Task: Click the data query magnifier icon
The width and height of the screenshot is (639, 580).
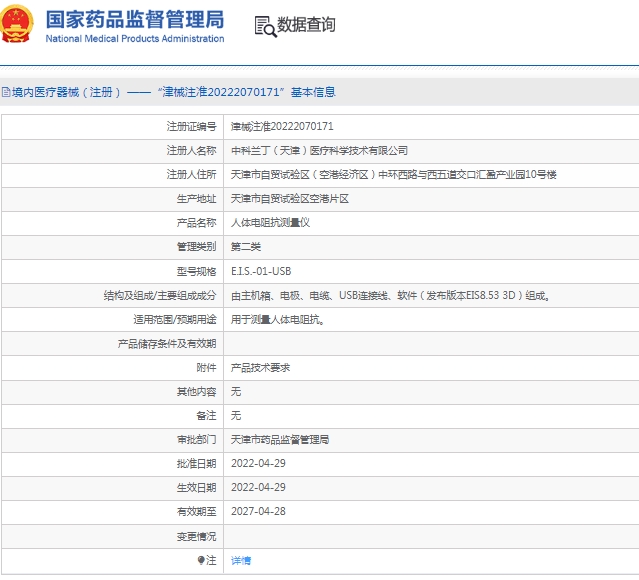Action: pyautogui.click(x=266, y=27)
